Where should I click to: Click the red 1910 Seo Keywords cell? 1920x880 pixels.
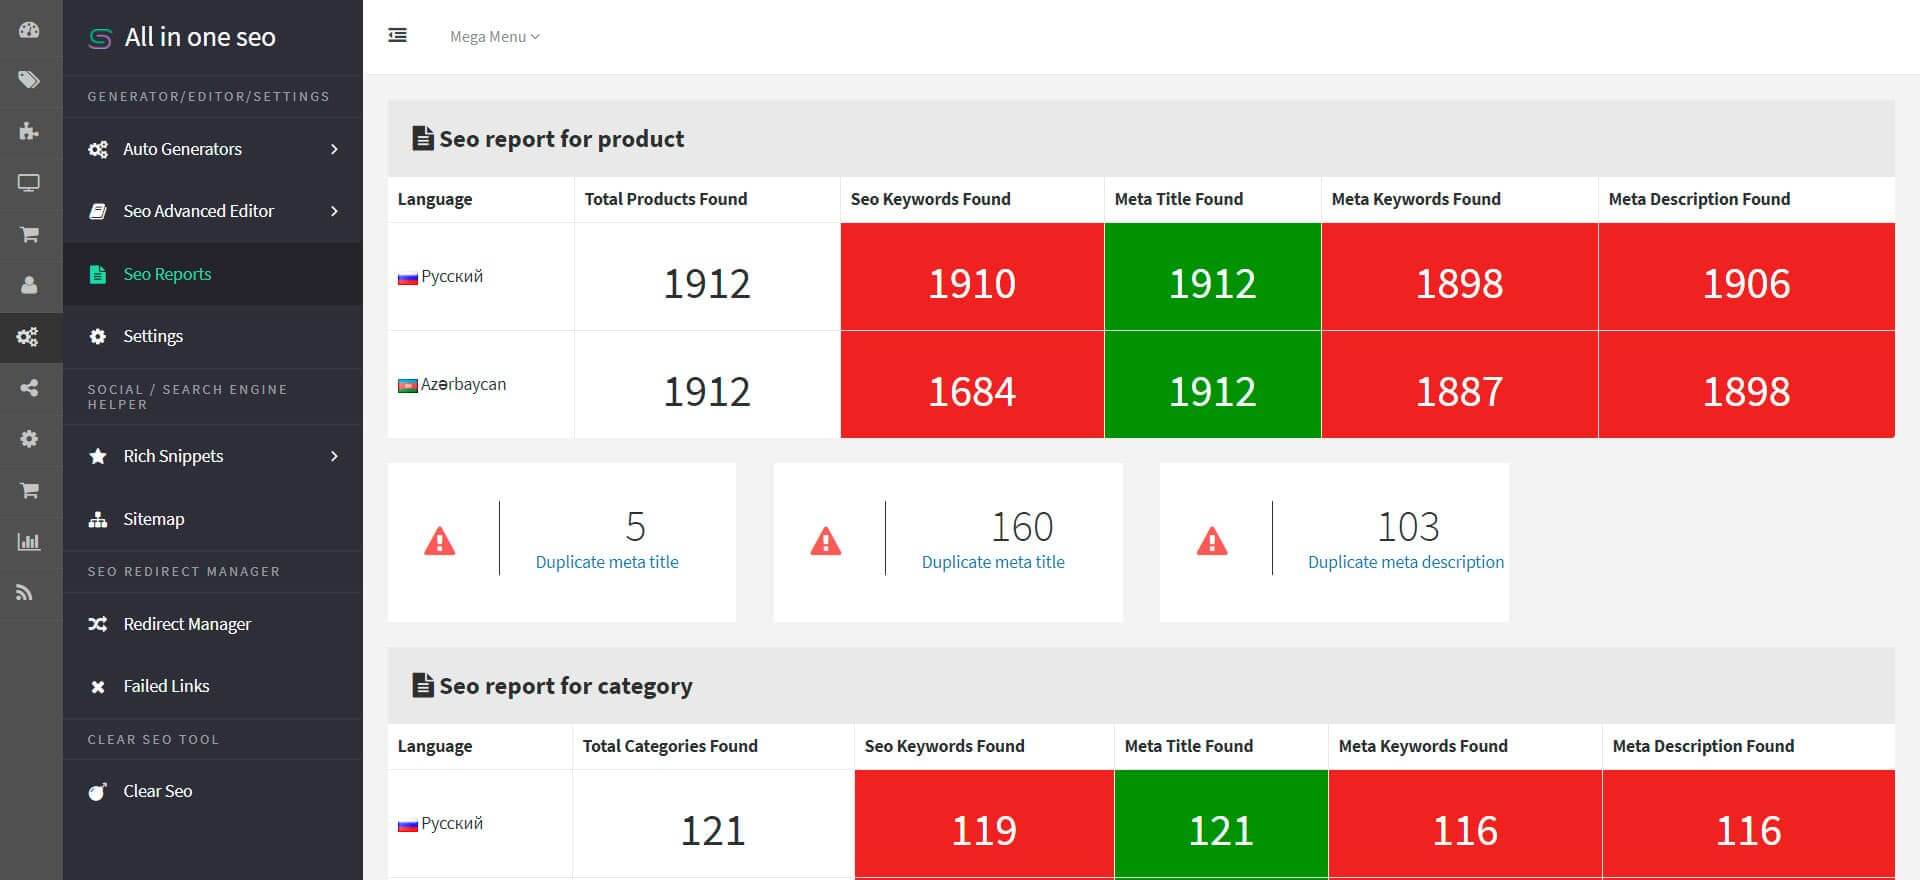[x=972, y=277]
